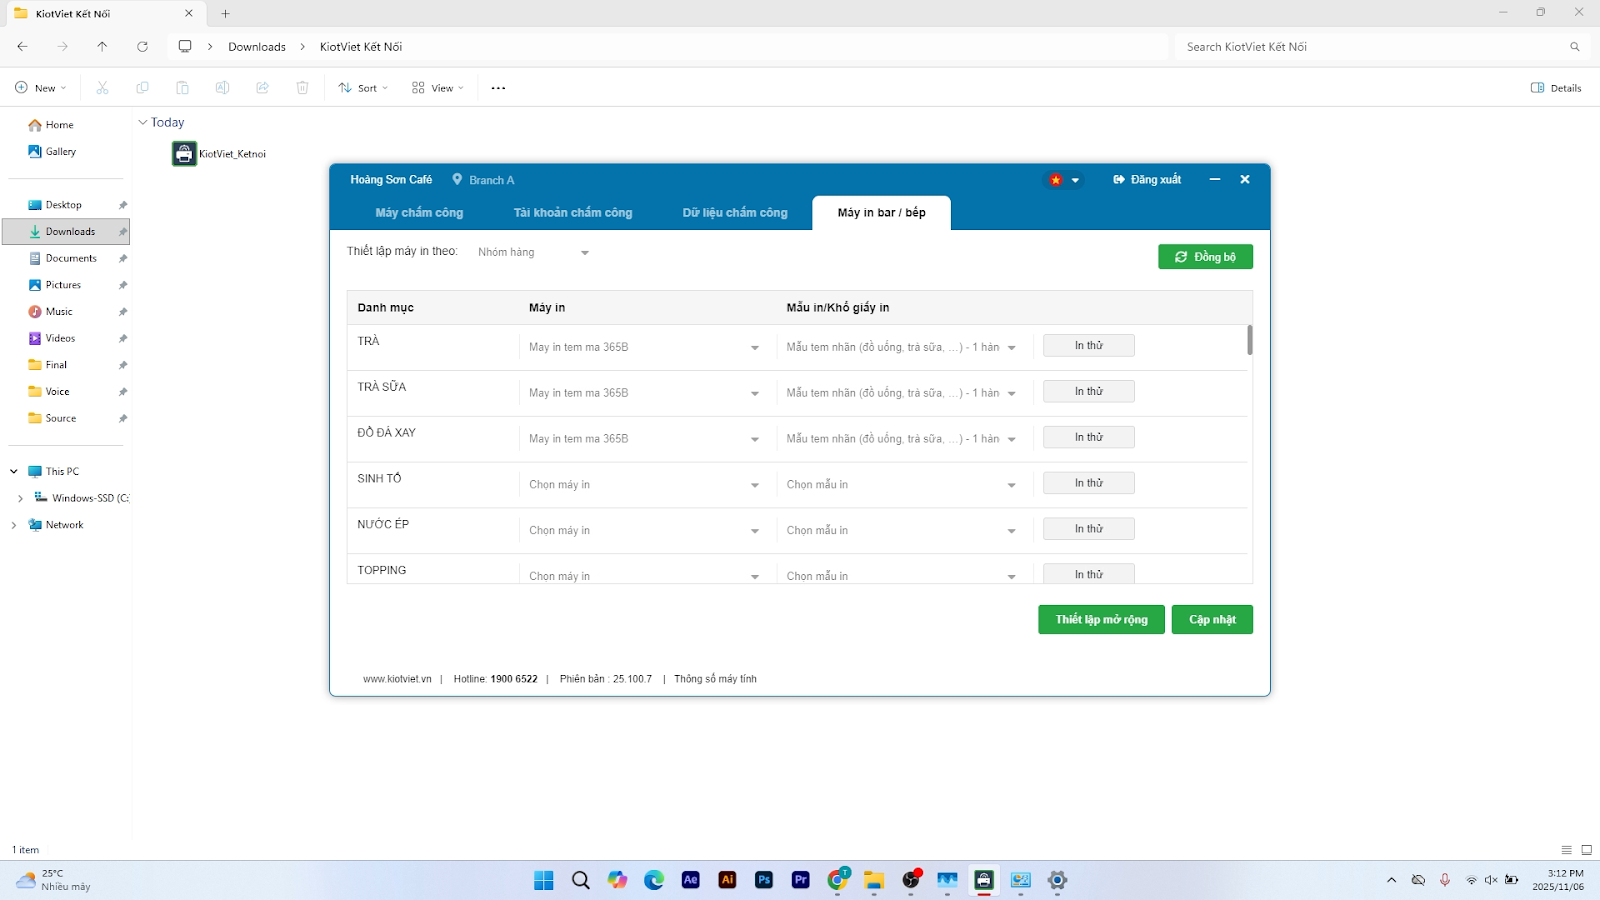Switch to the Dữ liệu chấm công tab
The image size is (1600, 900).
(735, 213)
